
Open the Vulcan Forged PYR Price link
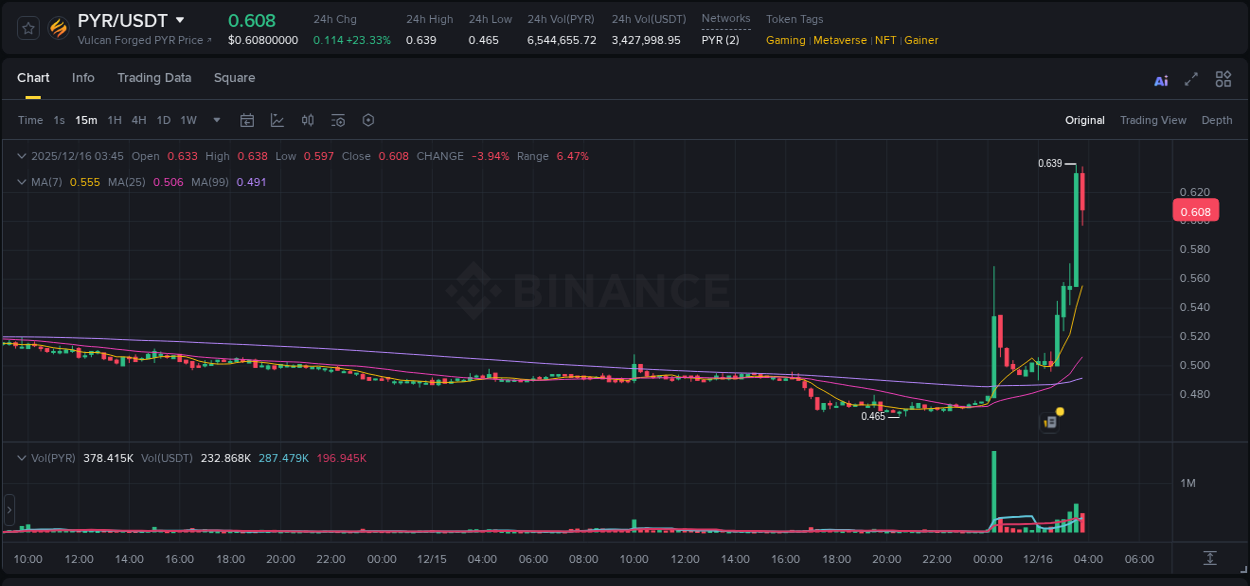tap(143, 40)
